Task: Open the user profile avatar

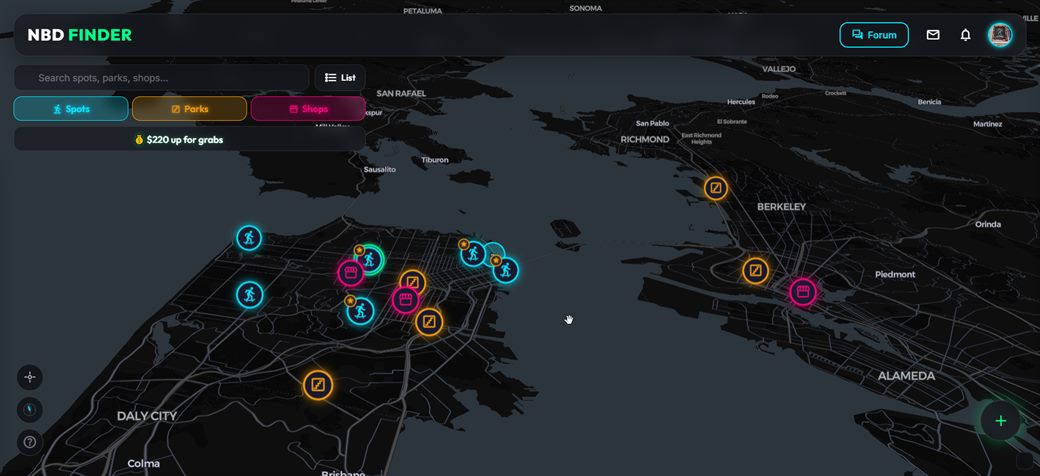Action: [x=1000, y=35]
